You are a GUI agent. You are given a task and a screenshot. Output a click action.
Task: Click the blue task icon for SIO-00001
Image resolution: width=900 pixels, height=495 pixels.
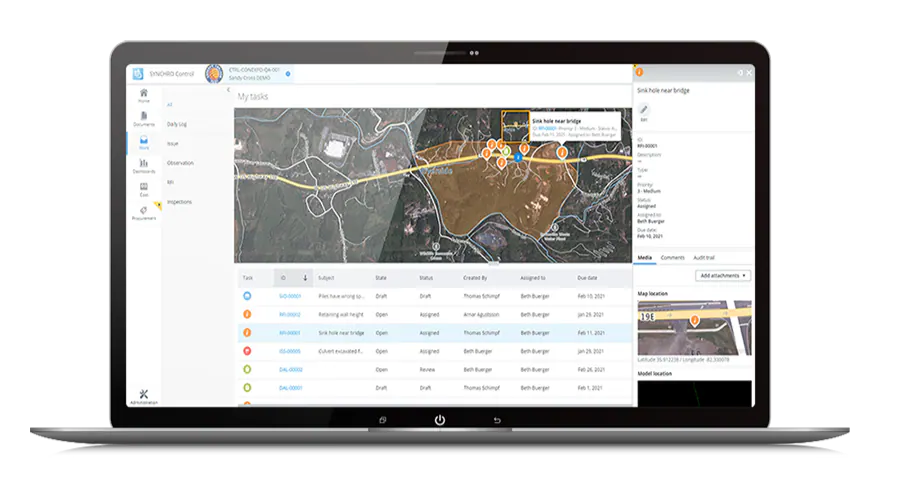(x=247, y=296)
